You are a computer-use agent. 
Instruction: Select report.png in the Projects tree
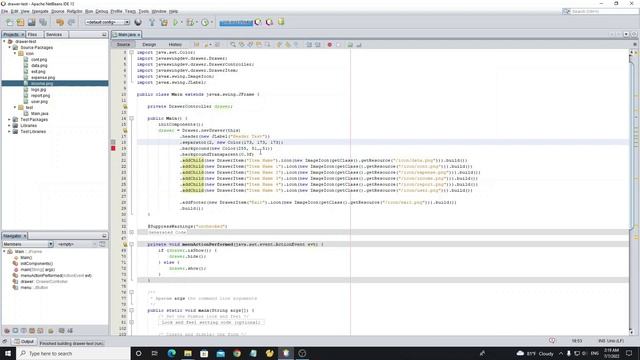[x=40, y=96]
